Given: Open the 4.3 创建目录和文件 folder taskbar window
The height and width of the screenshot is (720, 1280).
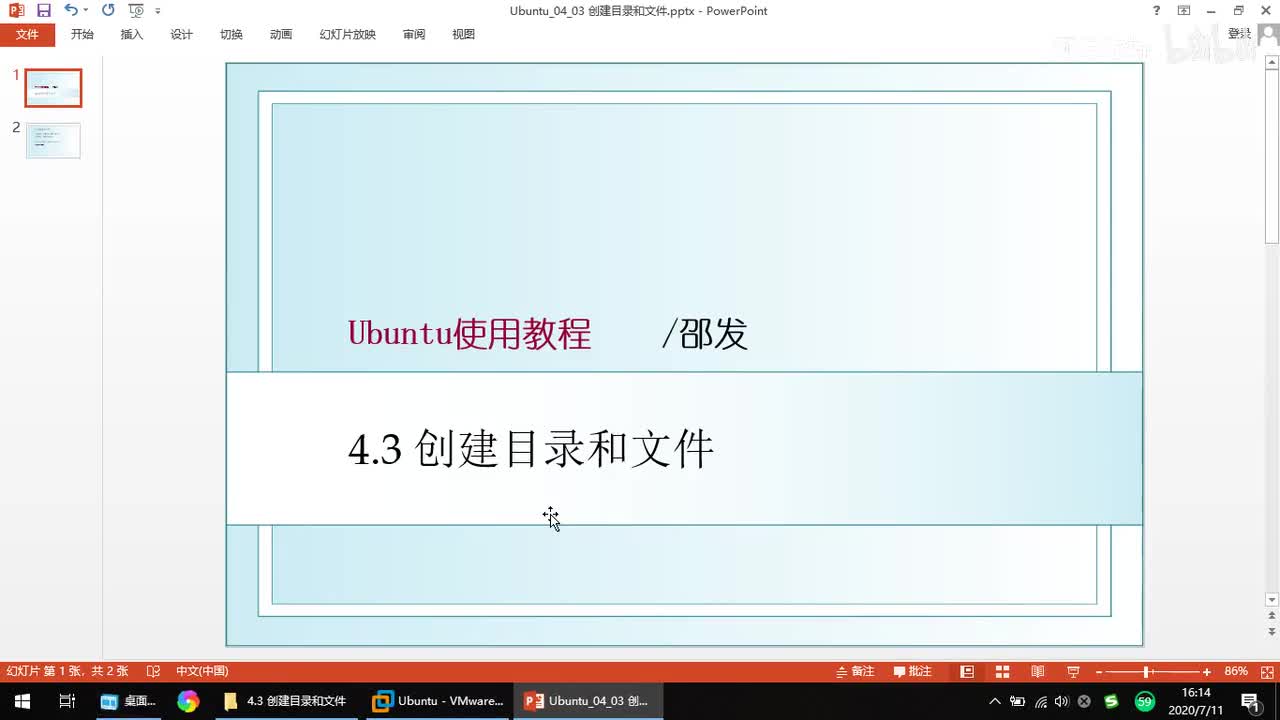Looking at the screenshot, I should click(285, 701).
